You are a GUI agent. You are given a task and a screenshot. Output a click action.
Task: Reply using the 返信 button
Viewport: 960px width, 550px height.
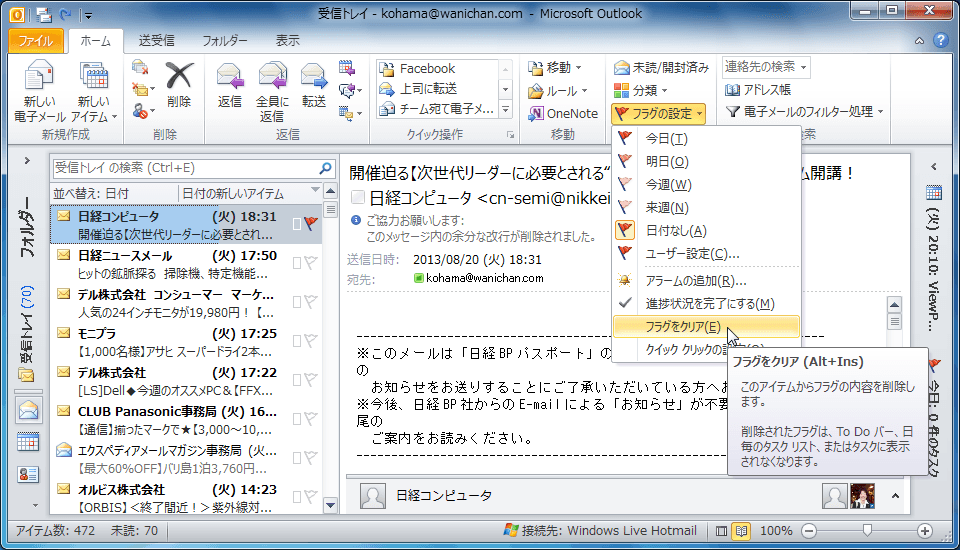(230, 86)
